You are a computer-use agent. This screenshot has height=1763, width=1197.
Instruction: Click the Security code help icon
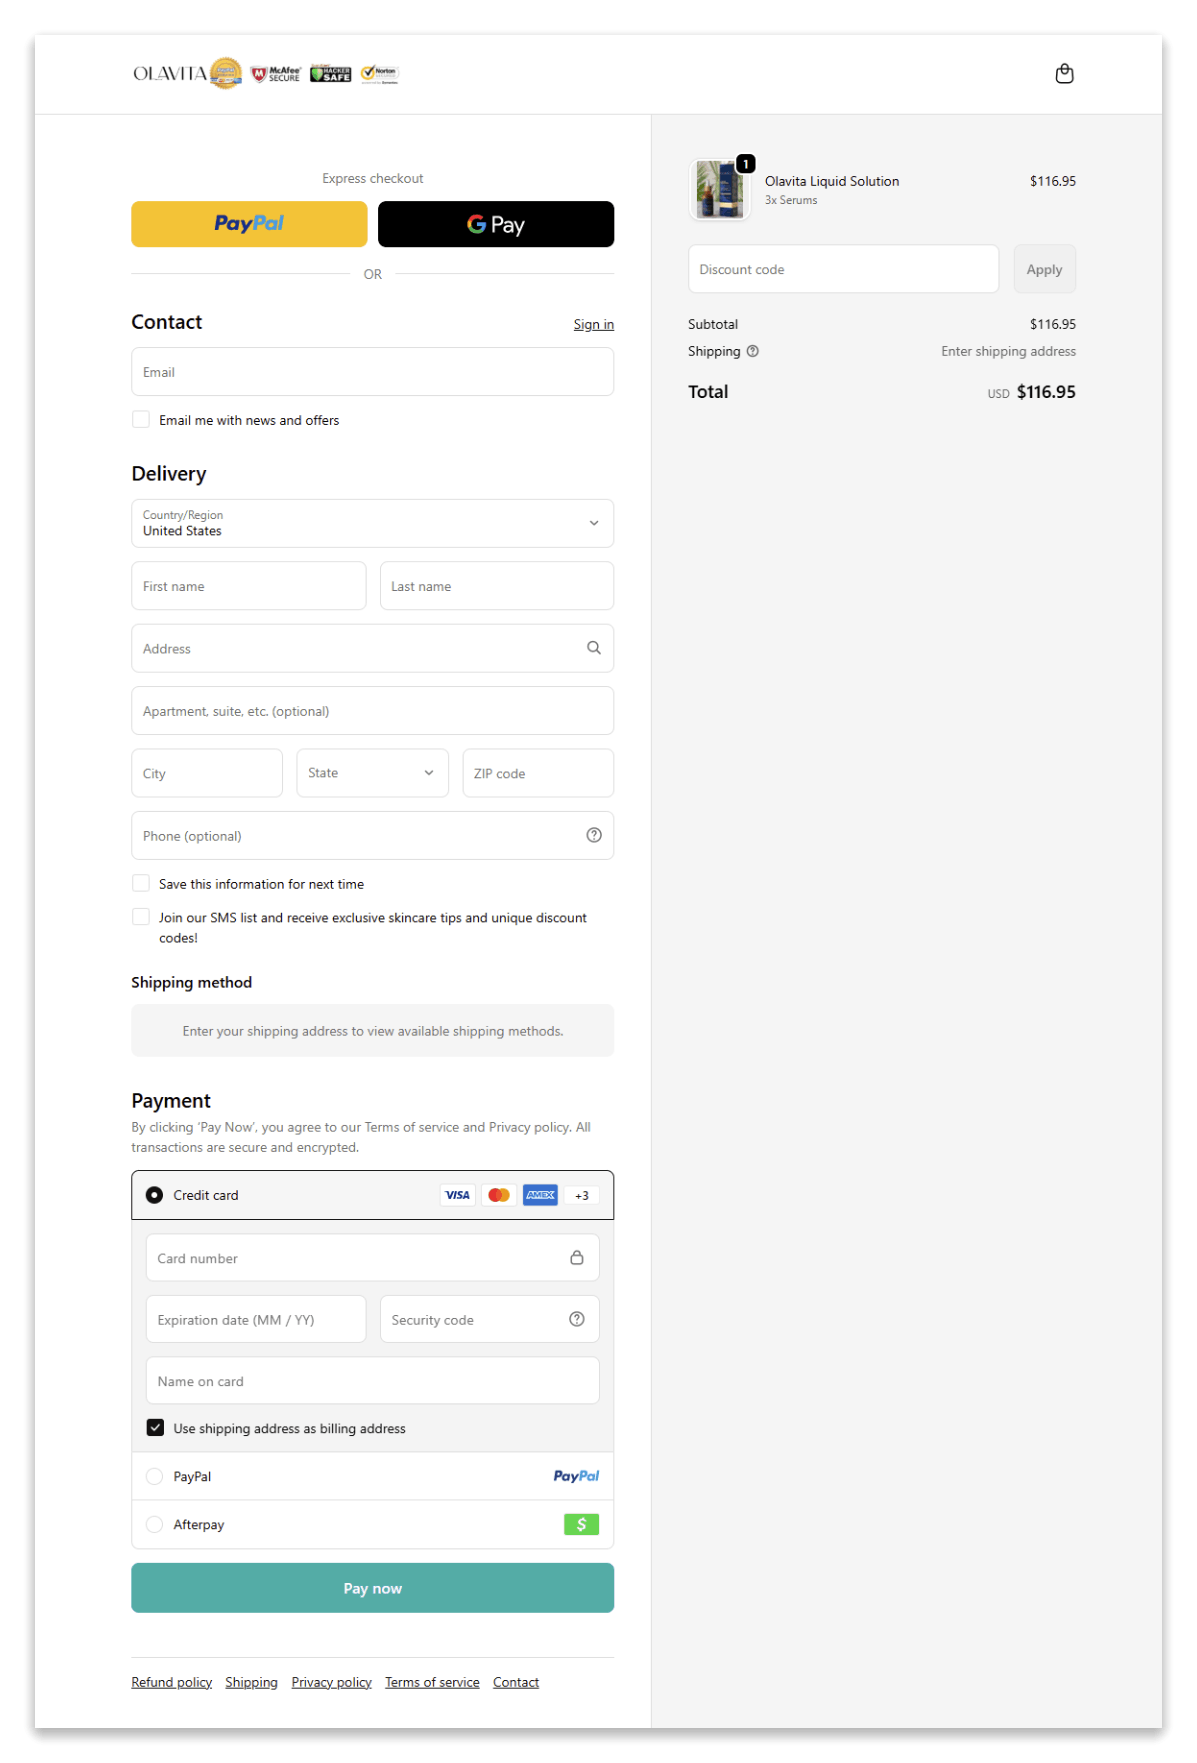(x=576, y=1319)
